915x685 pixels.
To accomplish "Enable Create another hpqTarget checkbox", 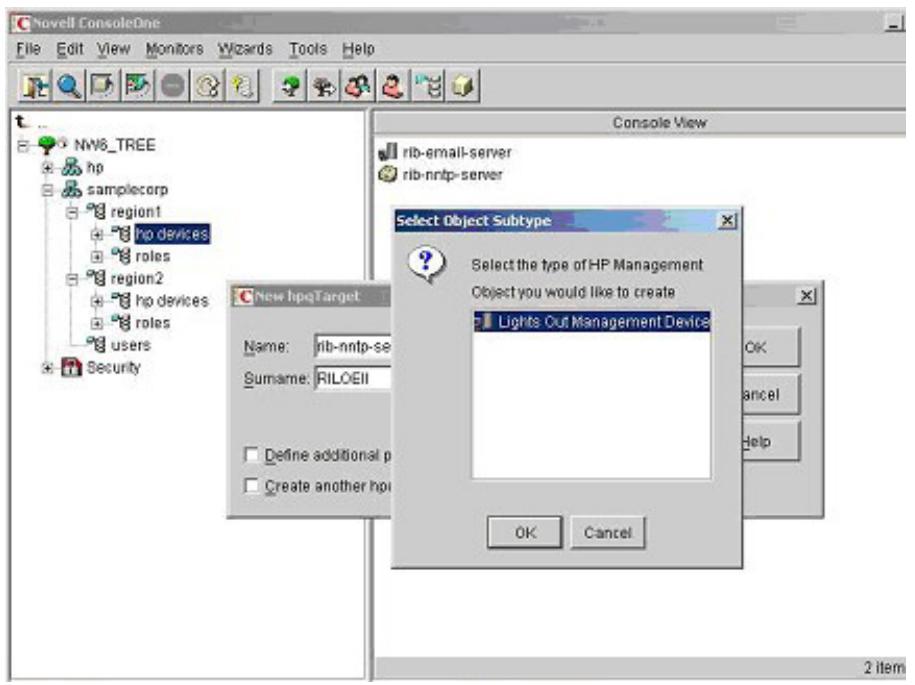I will (252, 485).
